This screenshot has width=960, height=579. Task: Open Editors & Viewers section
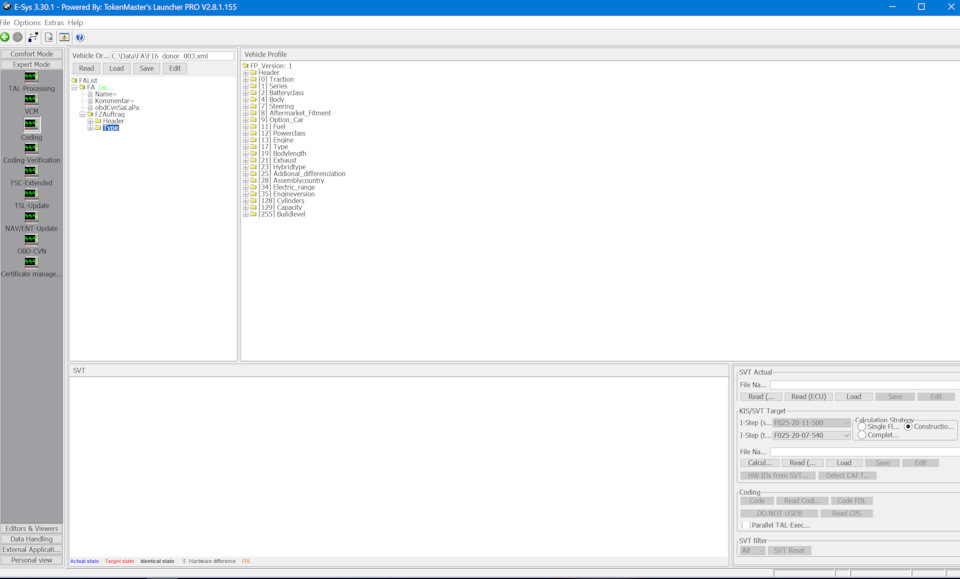[x=31, y=528]
